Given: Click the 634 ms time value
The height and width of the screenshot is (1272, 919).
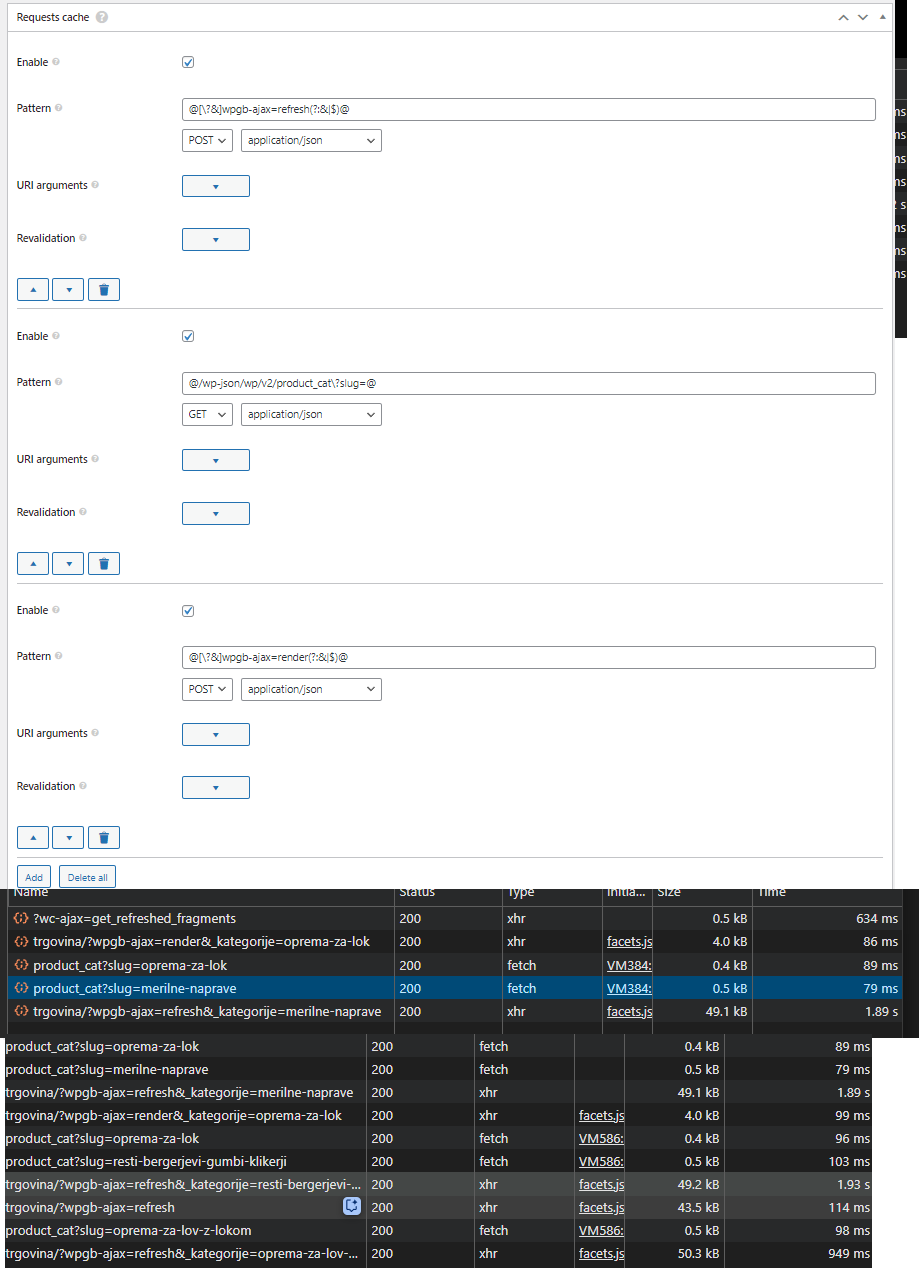Looking at the screenshot, I should [x=877, y=918].
